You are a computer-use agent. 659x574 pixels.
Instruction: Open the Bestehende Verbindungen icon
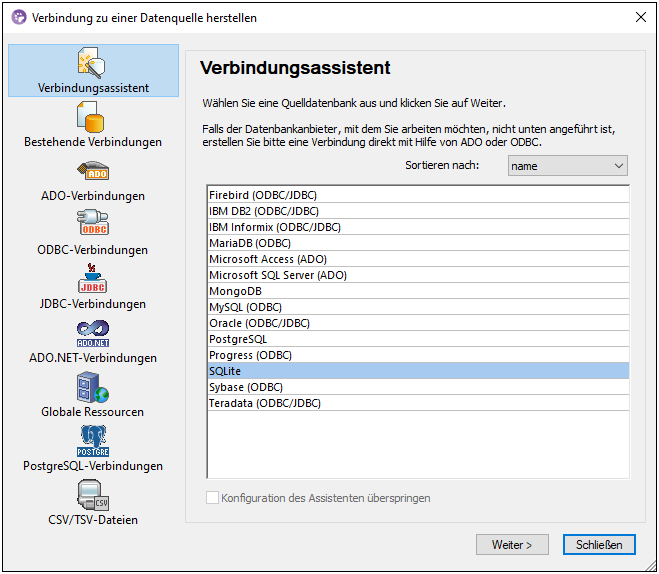[91, 117]
